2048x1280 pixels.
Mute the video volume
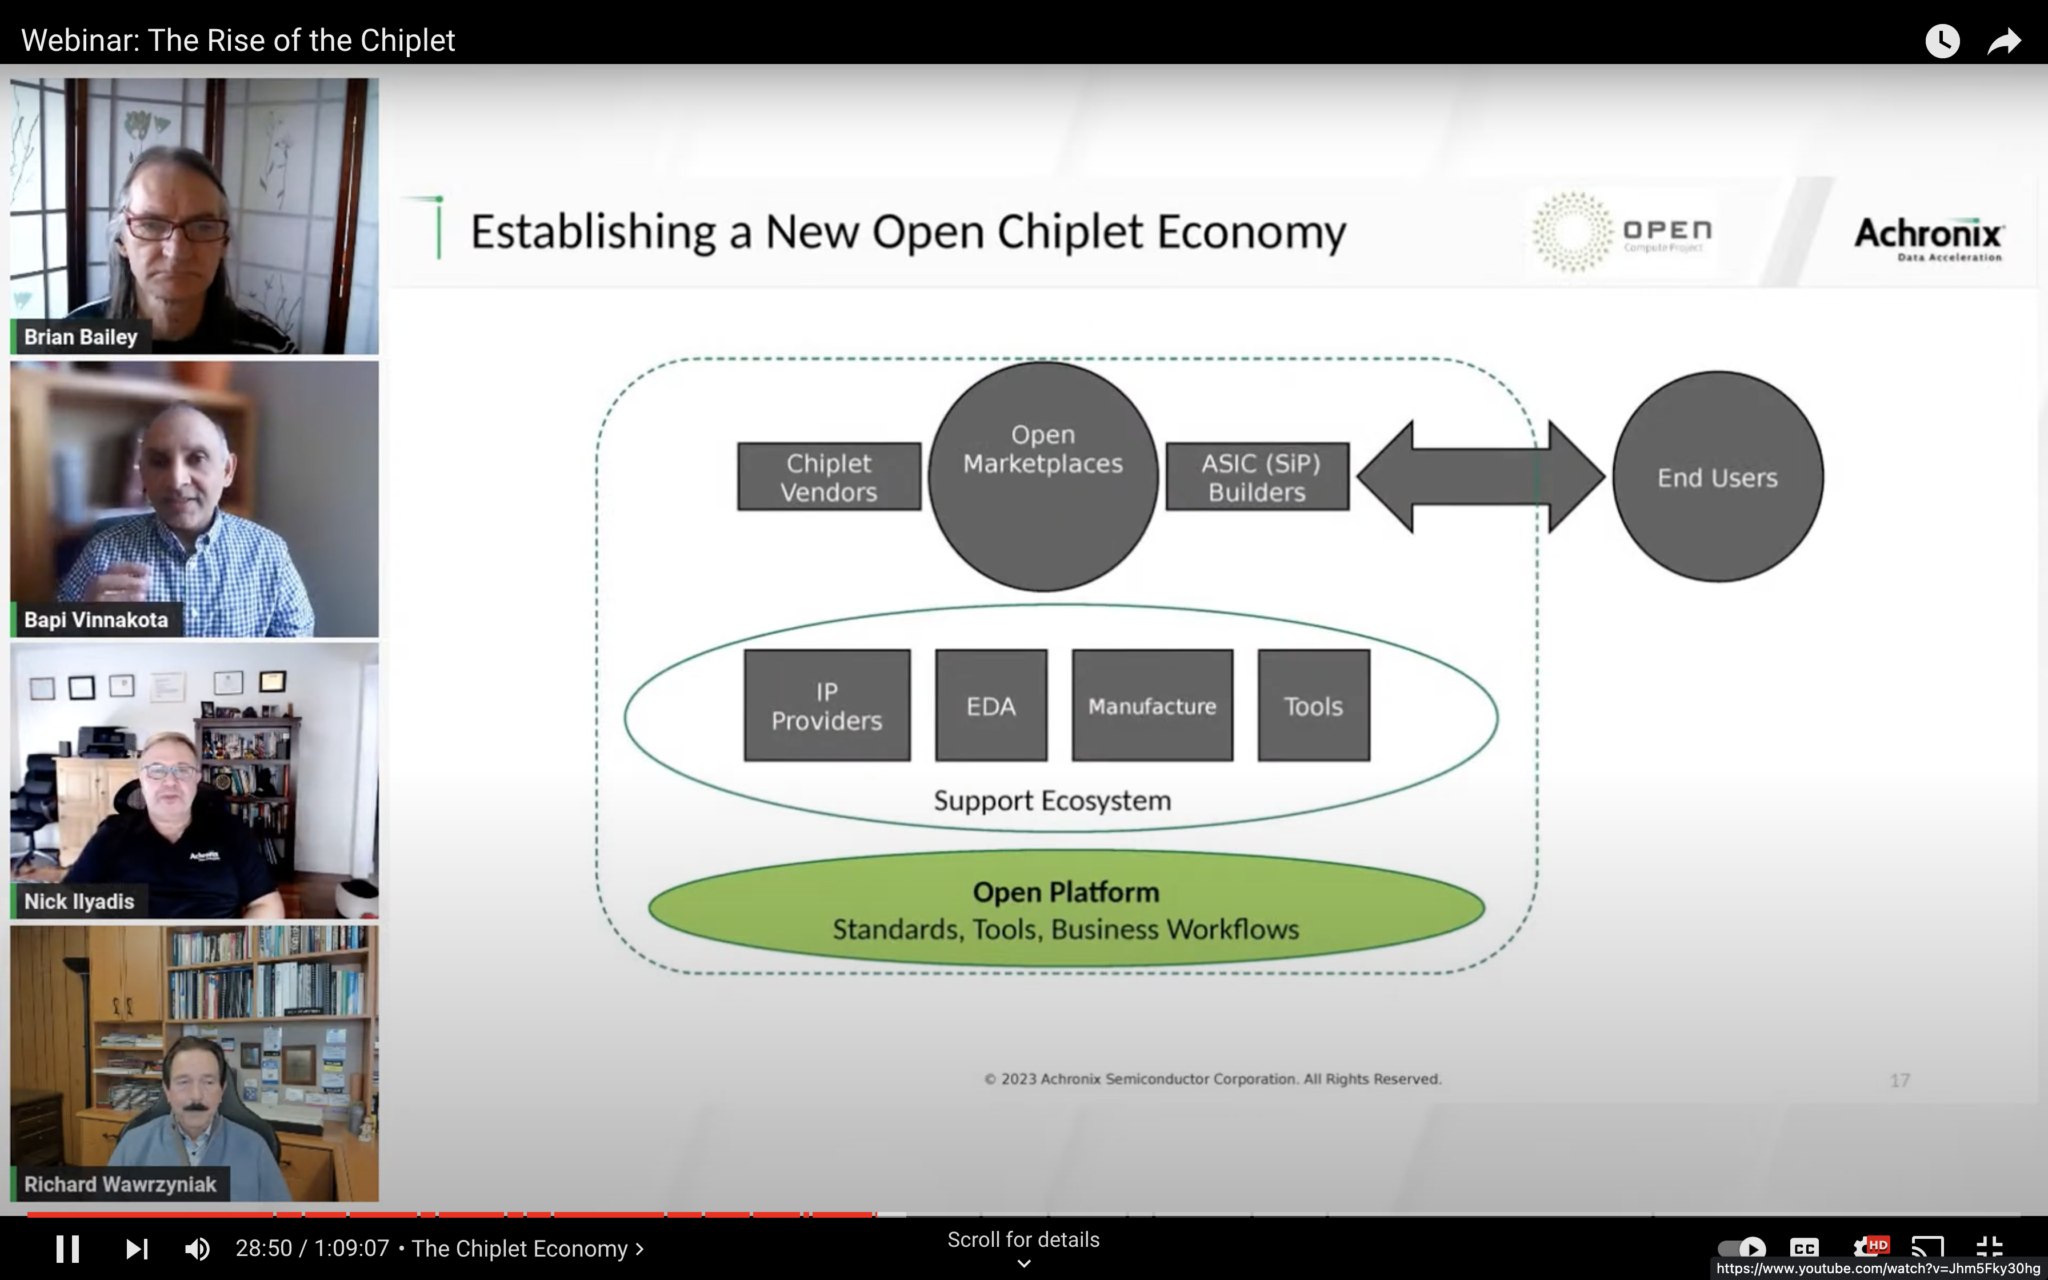point(197,1248)
